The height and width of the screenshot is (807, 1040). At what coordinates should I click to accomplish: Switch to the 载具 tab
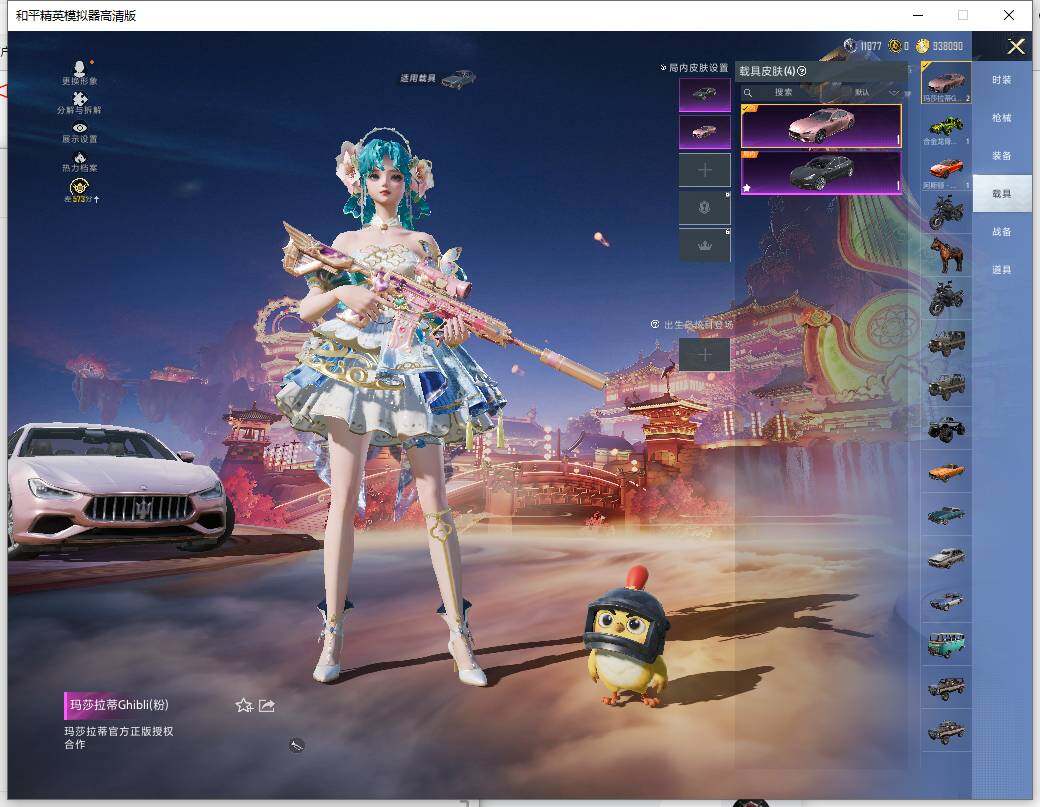click(x=1002, y=194)
